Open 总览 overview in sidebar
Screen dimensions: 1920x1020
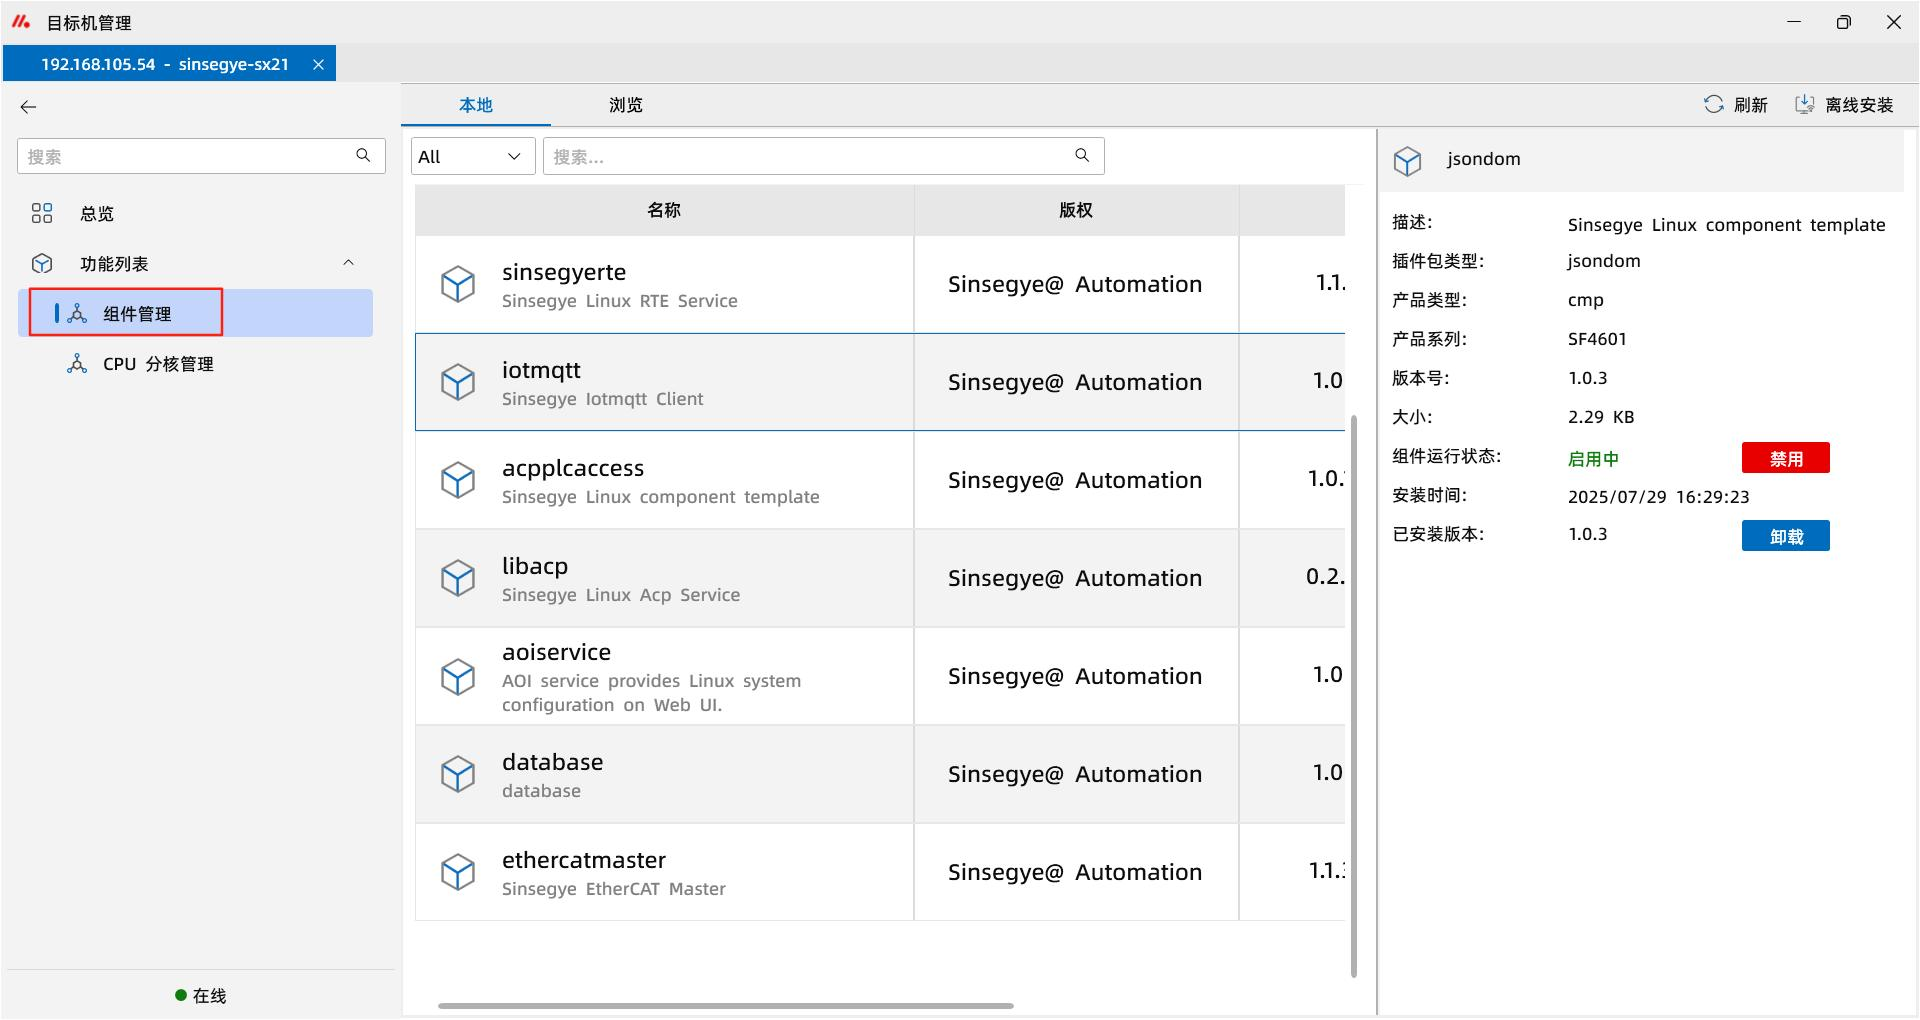pos(97,213)
